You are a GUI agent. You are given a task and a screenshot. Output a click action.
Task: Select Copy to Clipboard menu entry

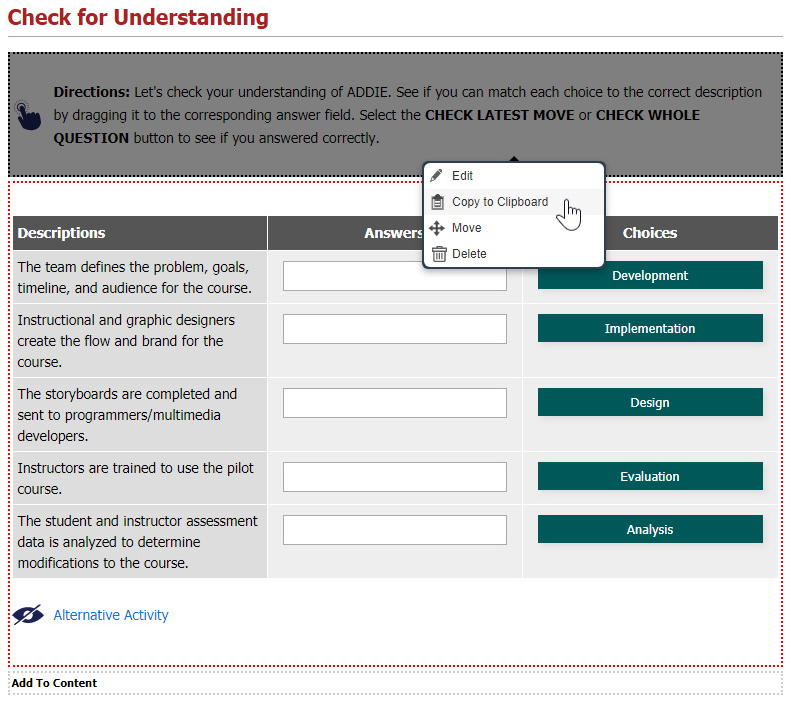point(514,202)
